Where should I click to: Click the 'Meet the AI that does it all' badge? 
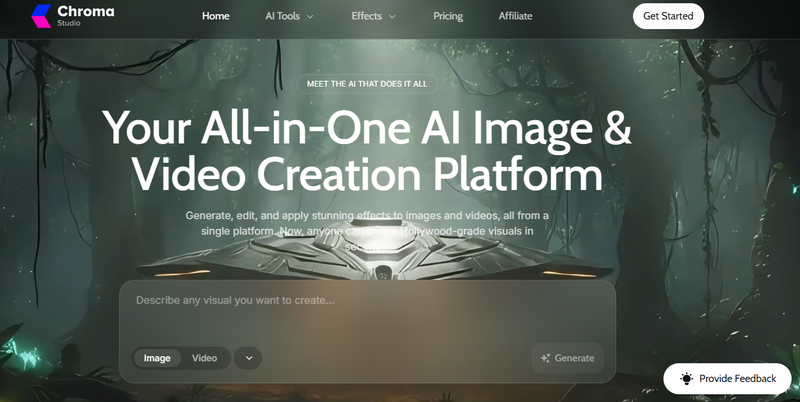[x=367, y=83]
